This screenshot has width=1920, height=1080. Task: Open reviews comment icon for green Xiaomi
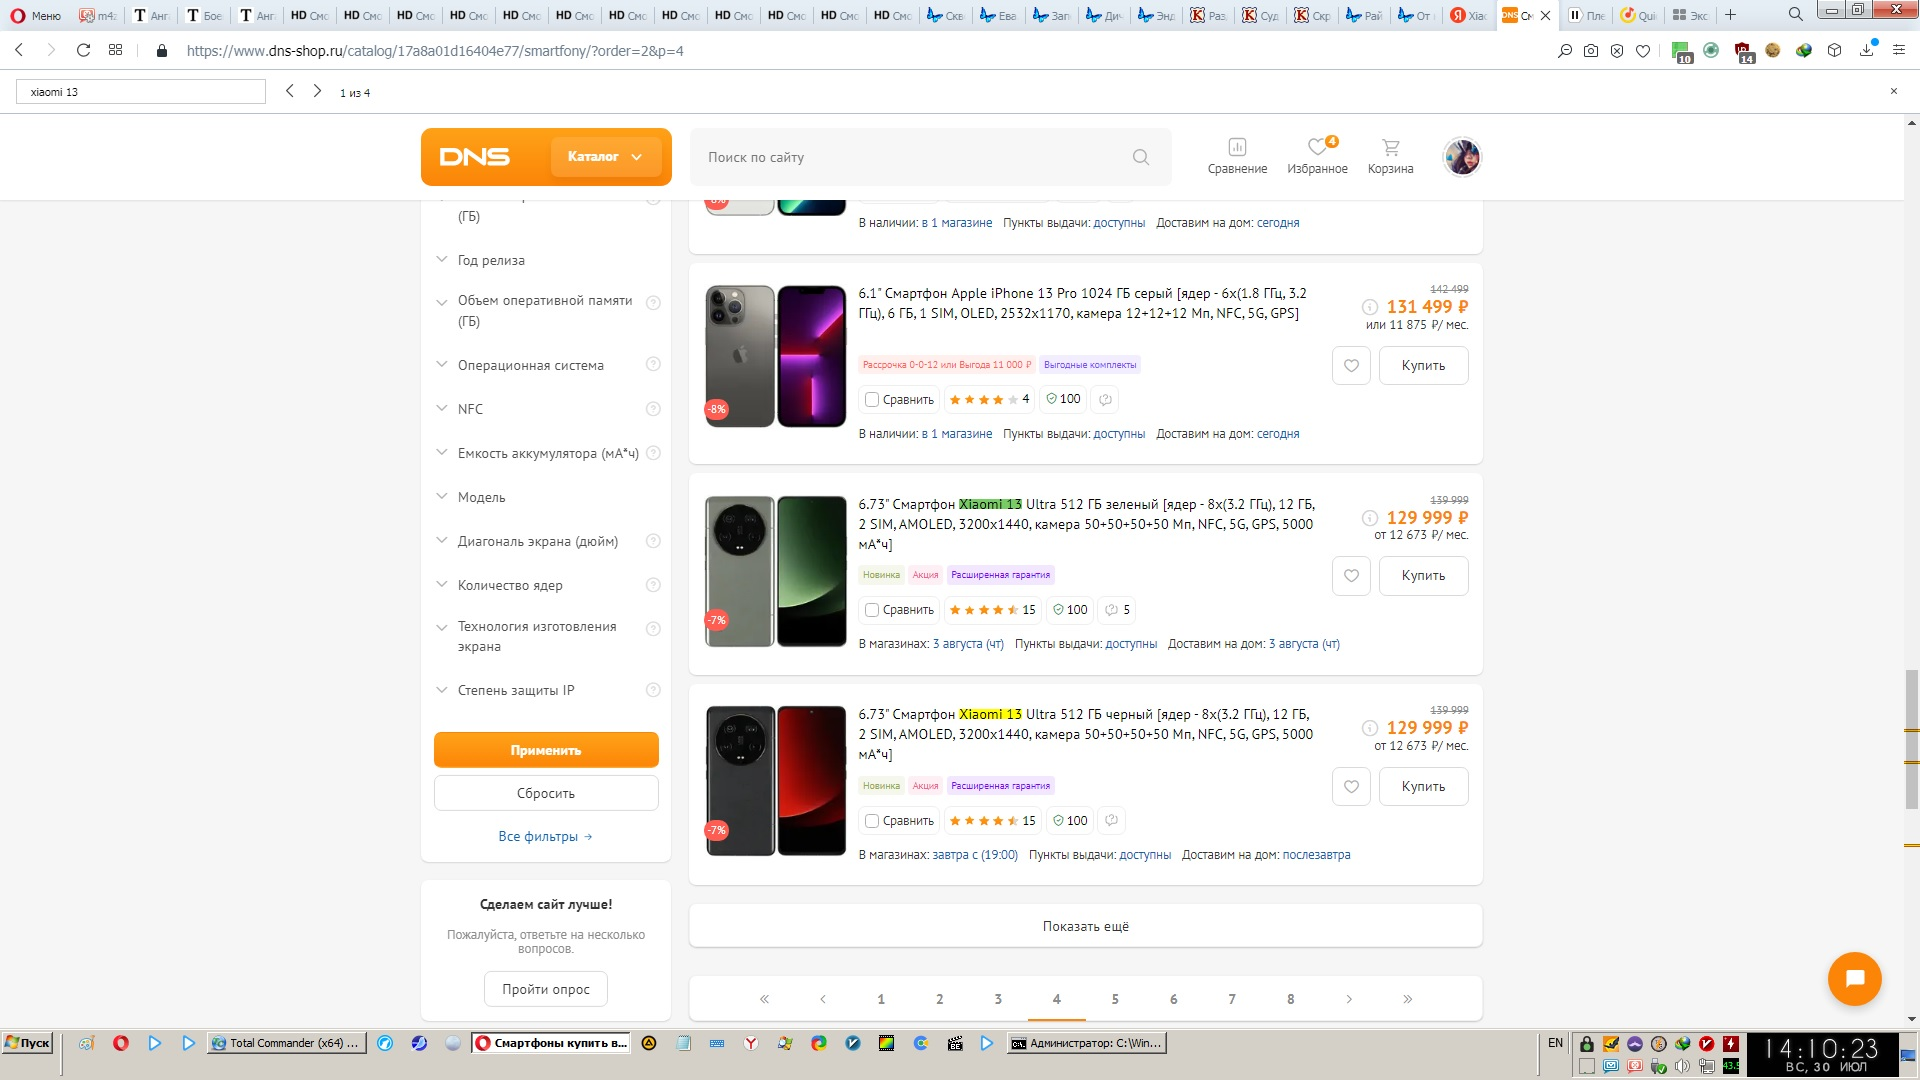pos(1117,609)
